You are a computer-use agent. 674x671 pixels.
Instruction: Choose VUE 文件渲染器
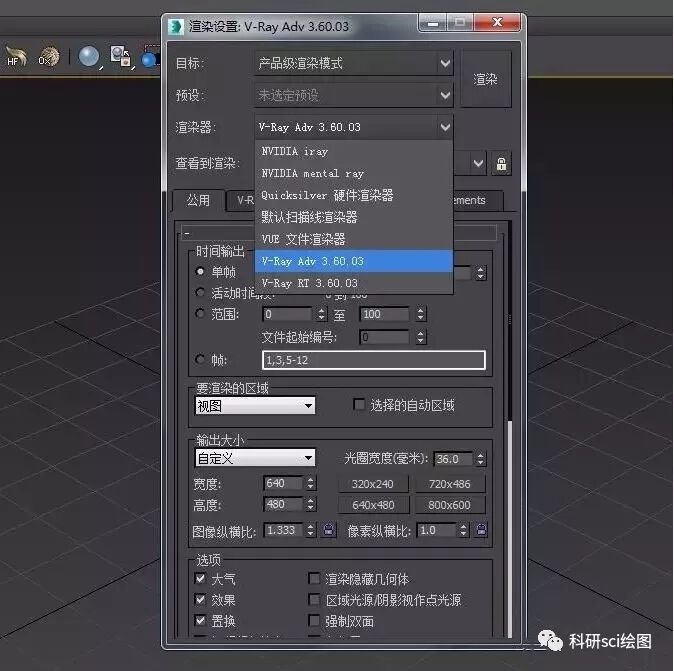354,239
